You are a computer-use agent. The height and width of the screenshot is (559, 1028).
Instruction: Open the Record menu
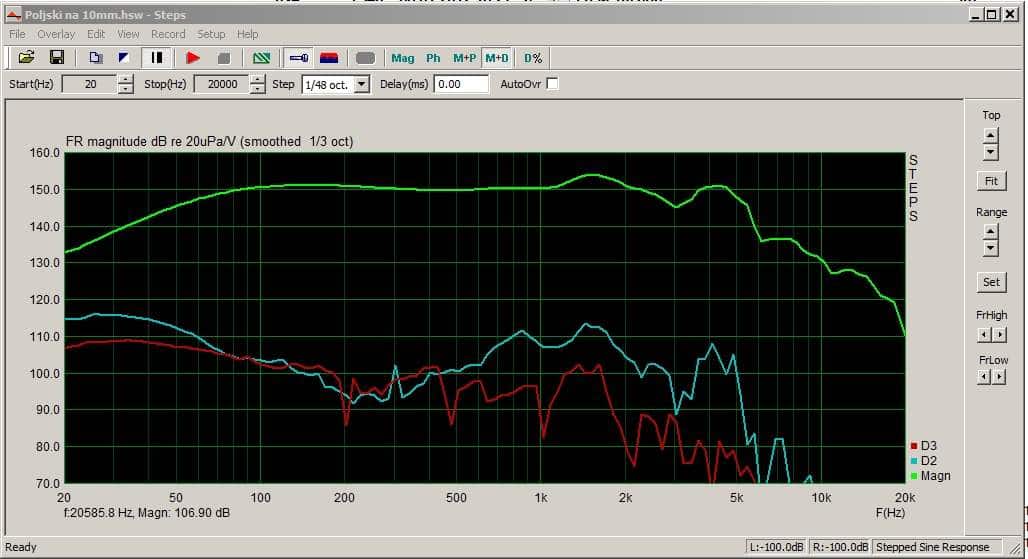coord(168,34)
